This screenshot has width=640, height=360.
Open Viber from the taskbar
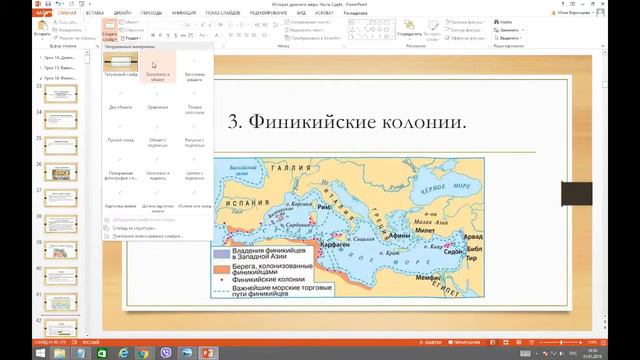click(x=166, y=353)
